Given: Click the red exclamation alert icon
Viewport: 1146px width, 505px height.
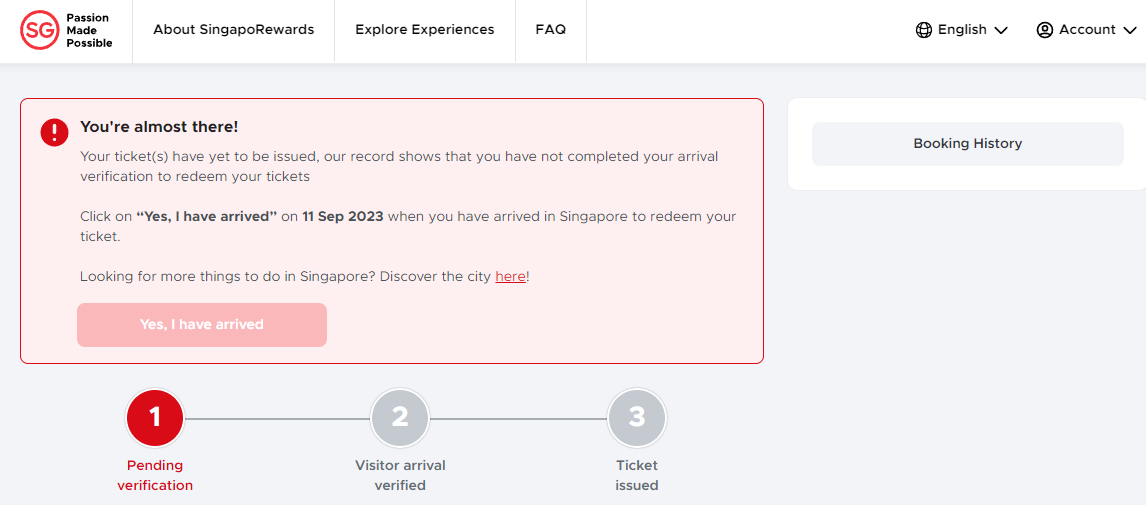Looking at the screenshot, I should point(54,132).
